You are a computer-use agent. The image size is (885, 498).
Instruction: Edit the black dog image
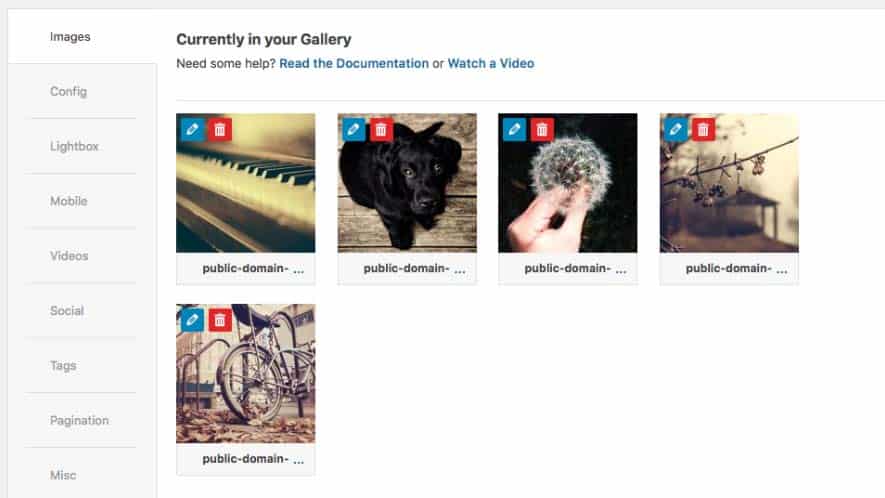point(353,129)
